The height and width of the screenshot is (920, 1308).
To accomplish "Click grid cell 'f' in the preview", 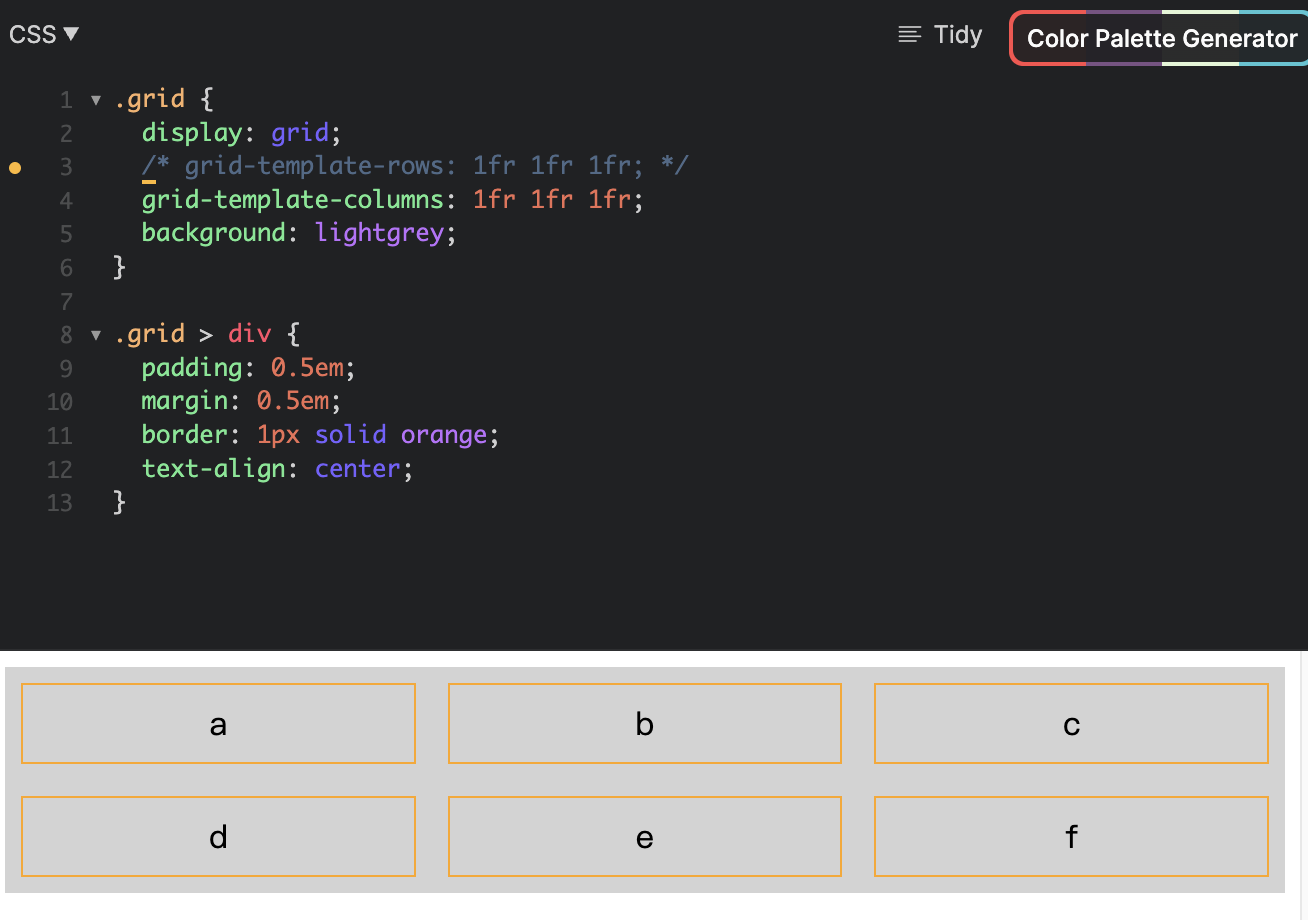I will pyautogui.click(x=1071, y=836).
